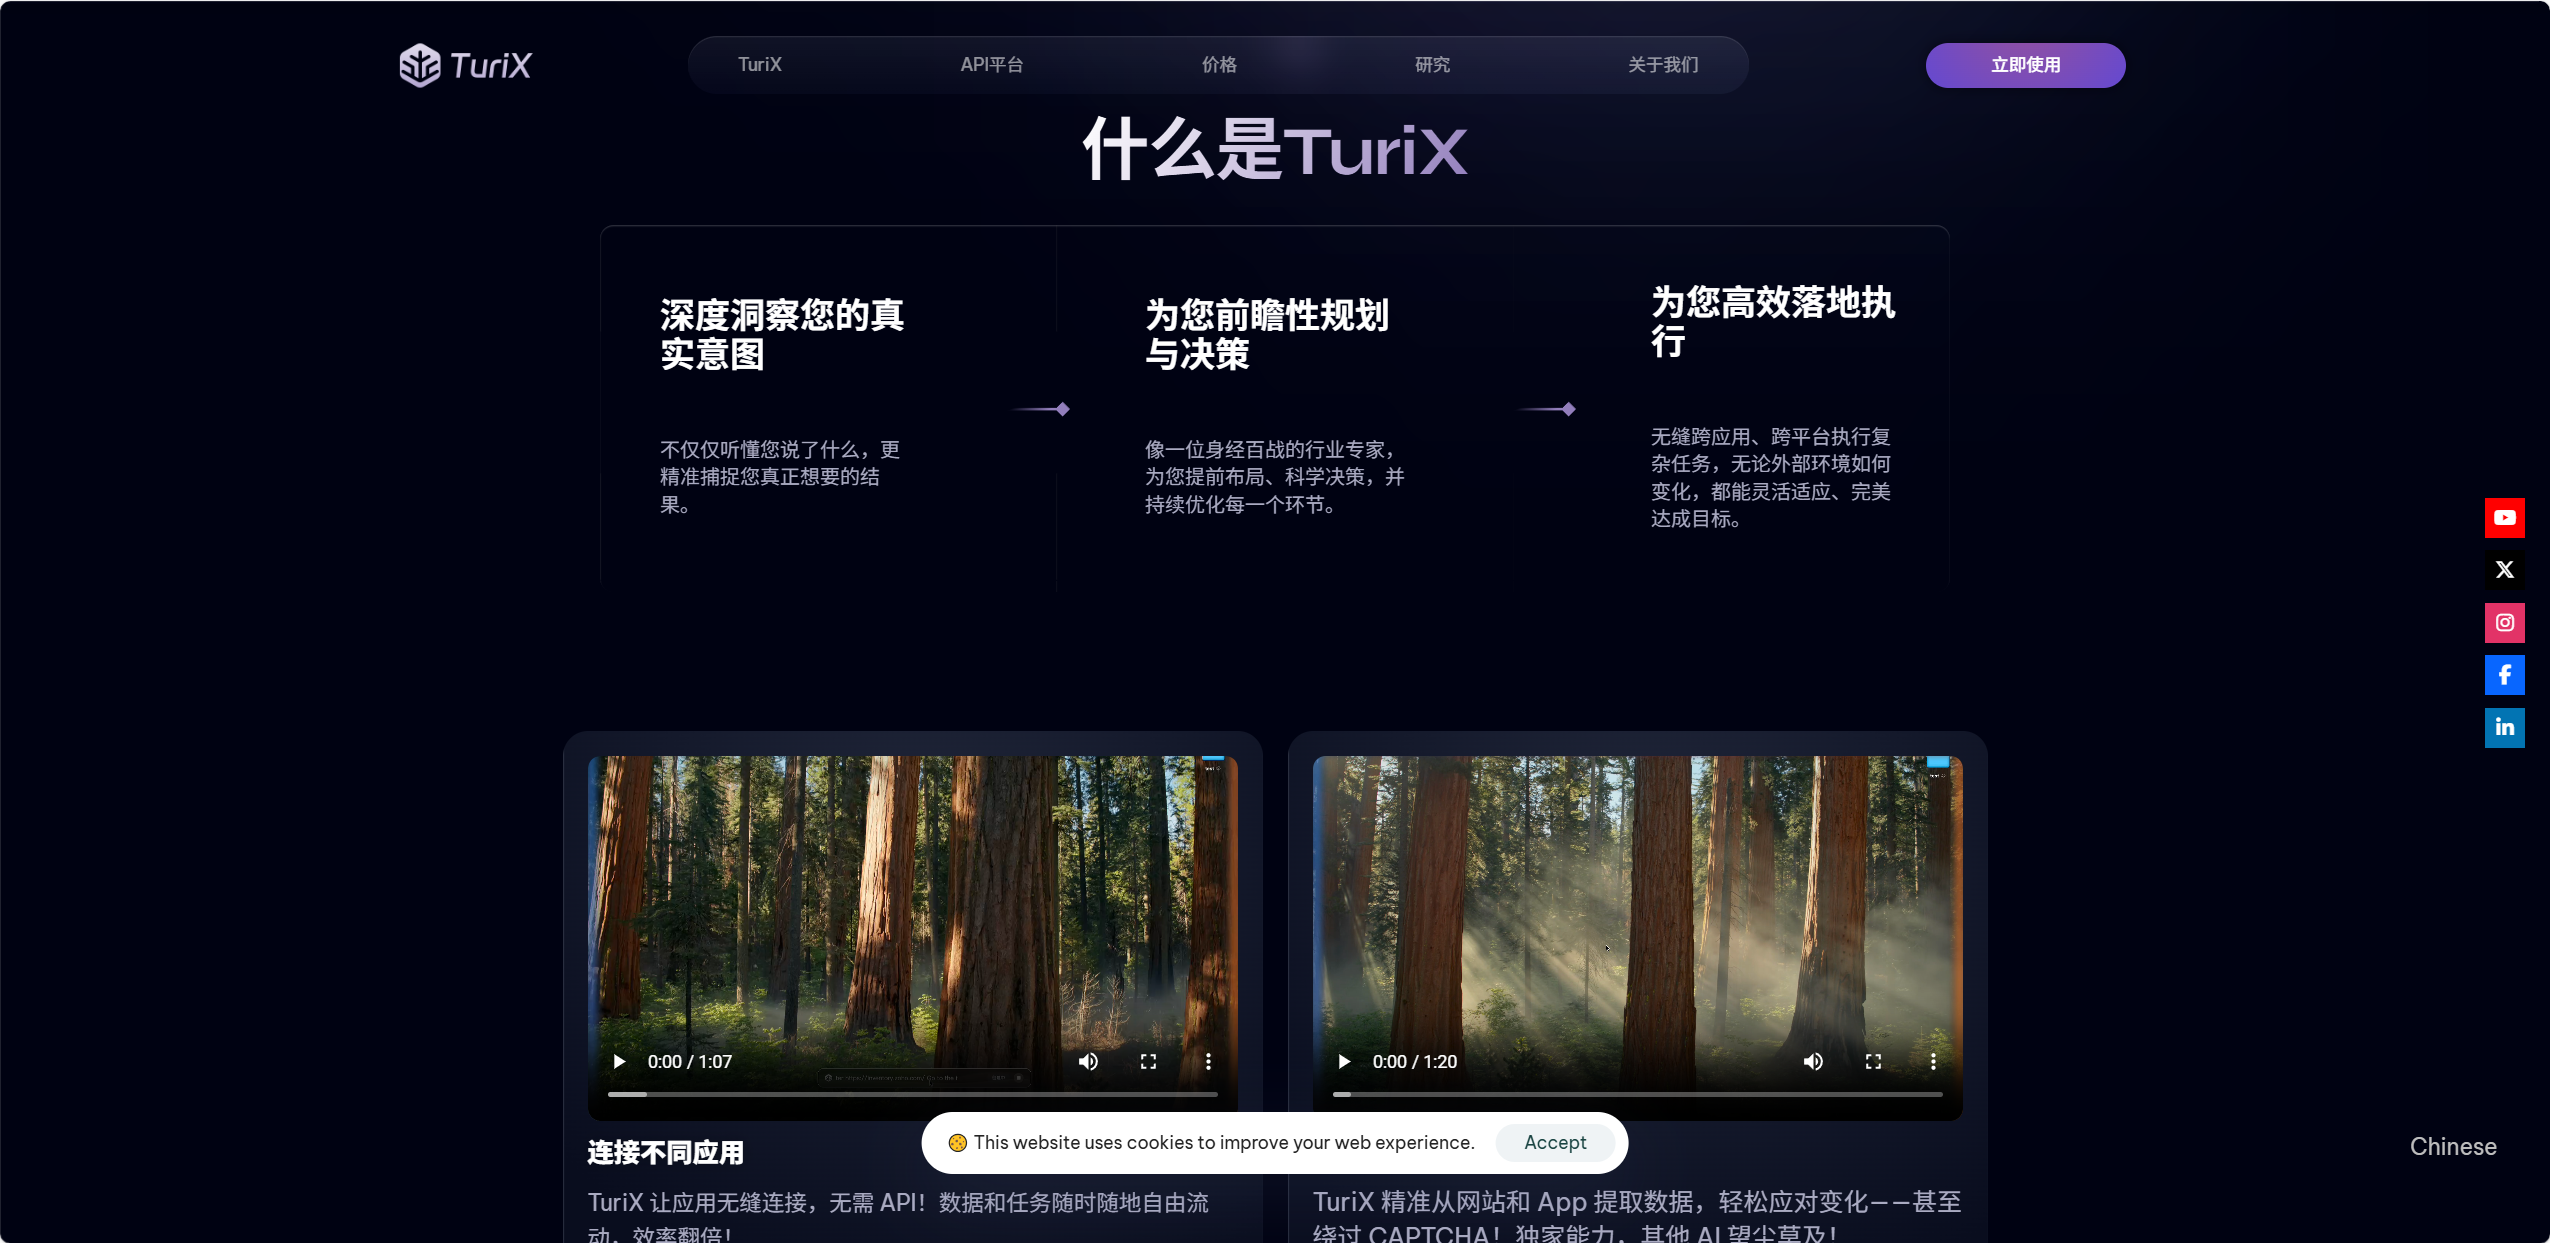Click description starting TuriX 让应用无缝连接

click(x=898, y=1217)
